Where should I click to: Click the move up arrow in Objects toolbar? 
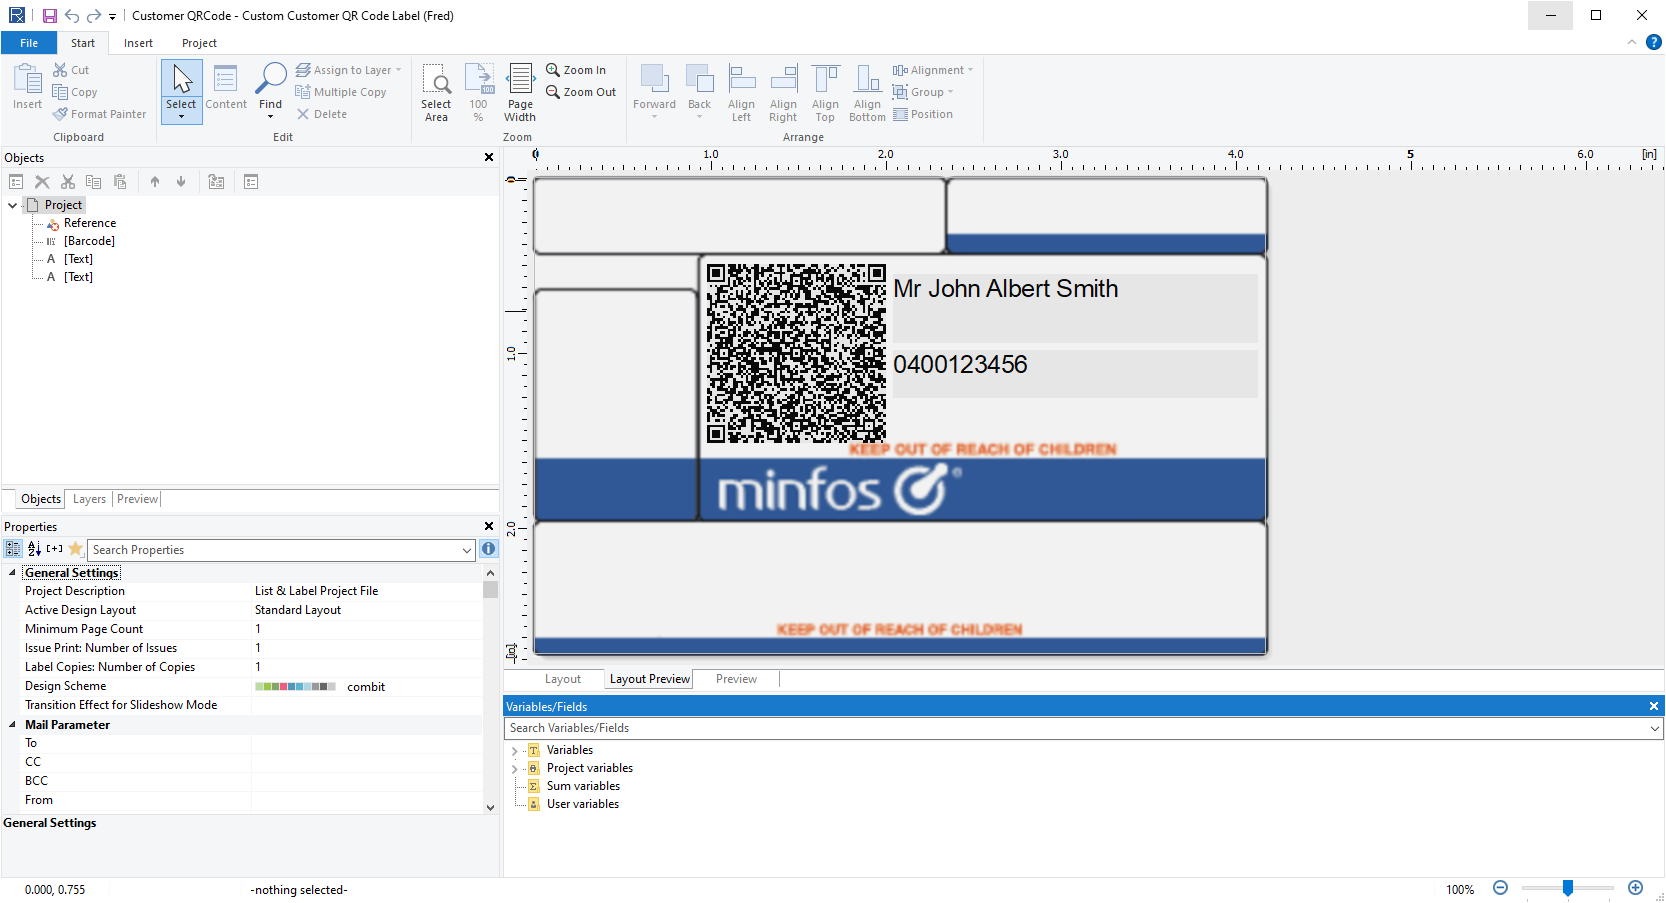tap(155, 181)
